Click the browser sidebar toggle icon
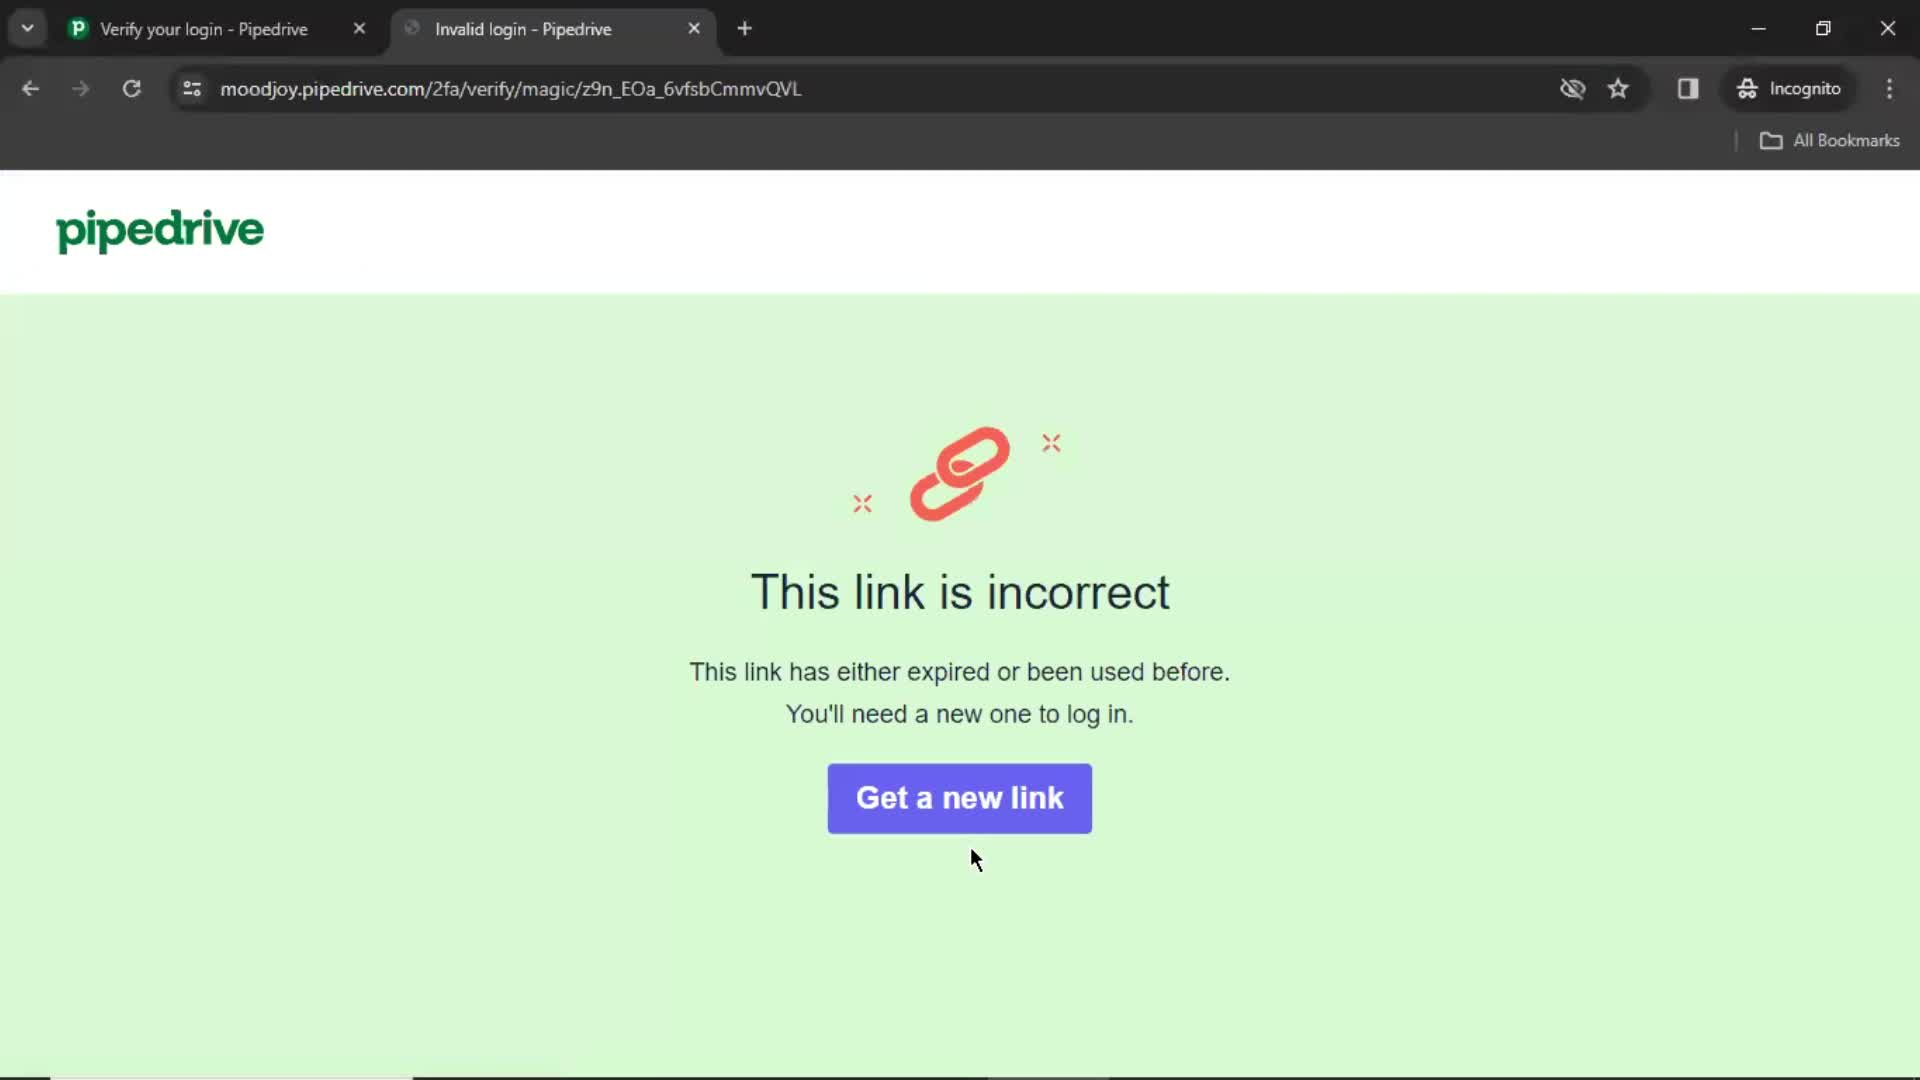 point(1688,88)
